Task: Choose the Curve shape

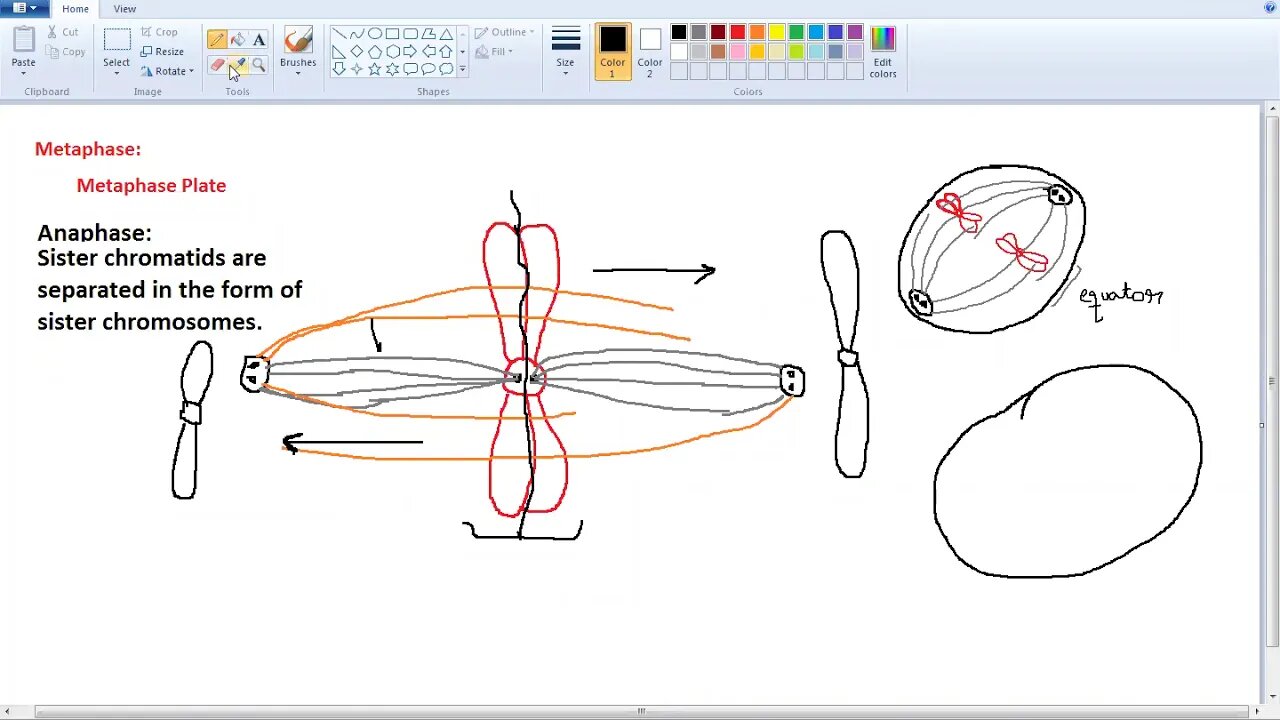Action: [357, 34]
